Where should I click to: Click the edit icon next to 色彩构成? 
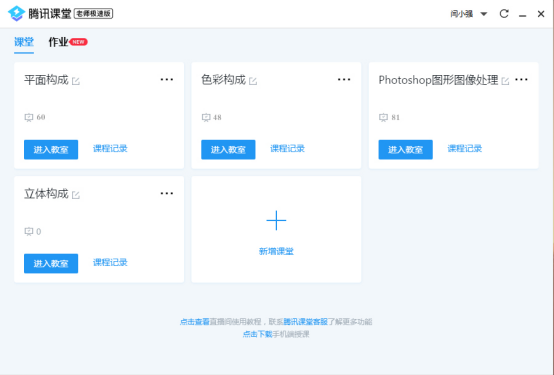pyautogui.click(x=253, y=81)
